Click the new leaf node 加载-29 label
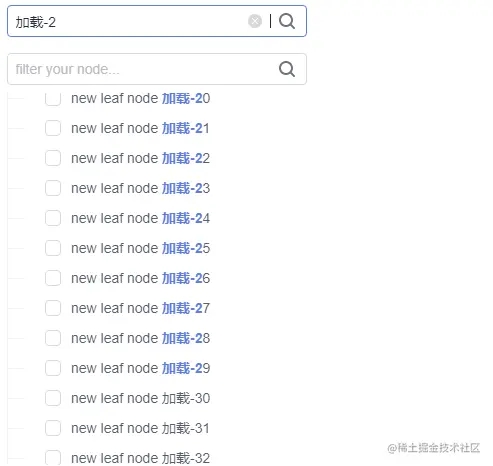493x466 pixels. (x=140, y=368)
